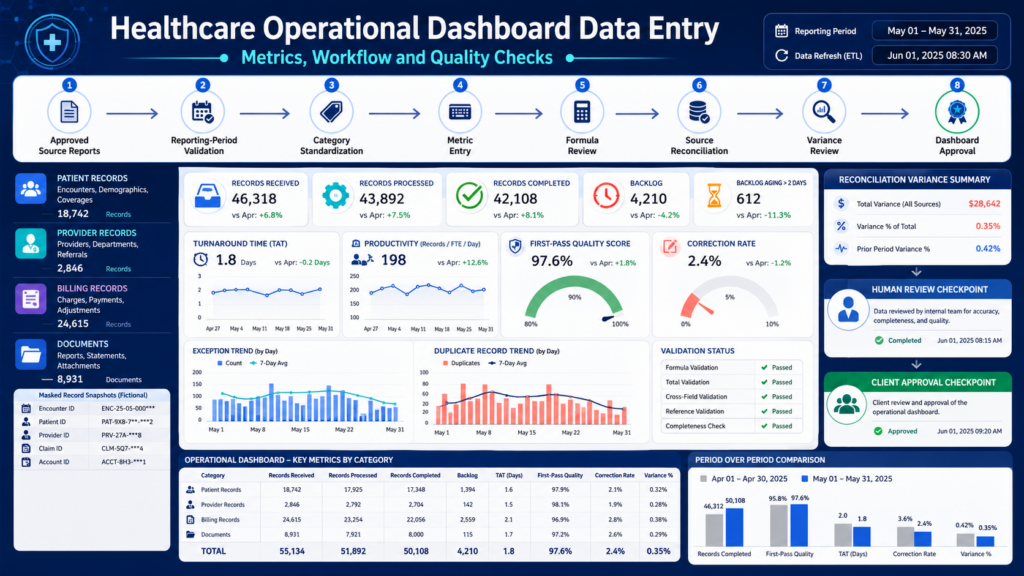Image resolution: width=1024 pixels, height=576 pixels.
Task: Select the Source Reconciliation database icon
Action: (699, 112)
